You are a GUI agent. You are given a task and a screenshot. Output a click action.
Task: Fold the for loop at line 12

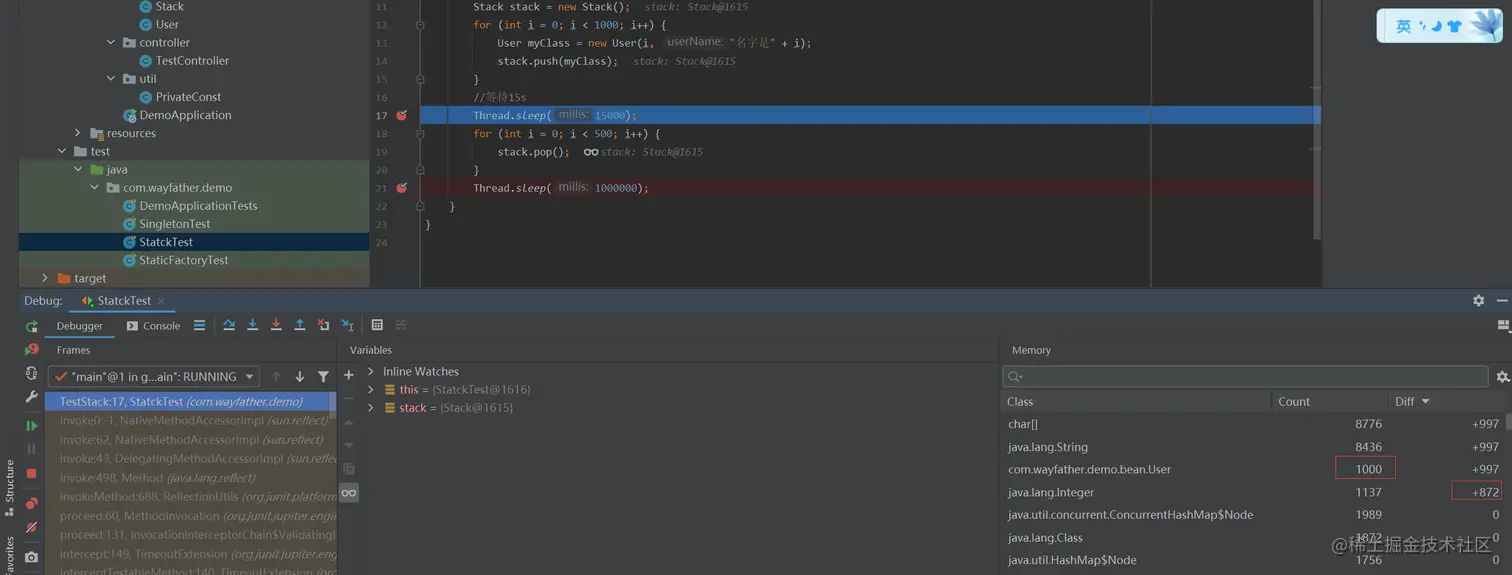point(420,25)
